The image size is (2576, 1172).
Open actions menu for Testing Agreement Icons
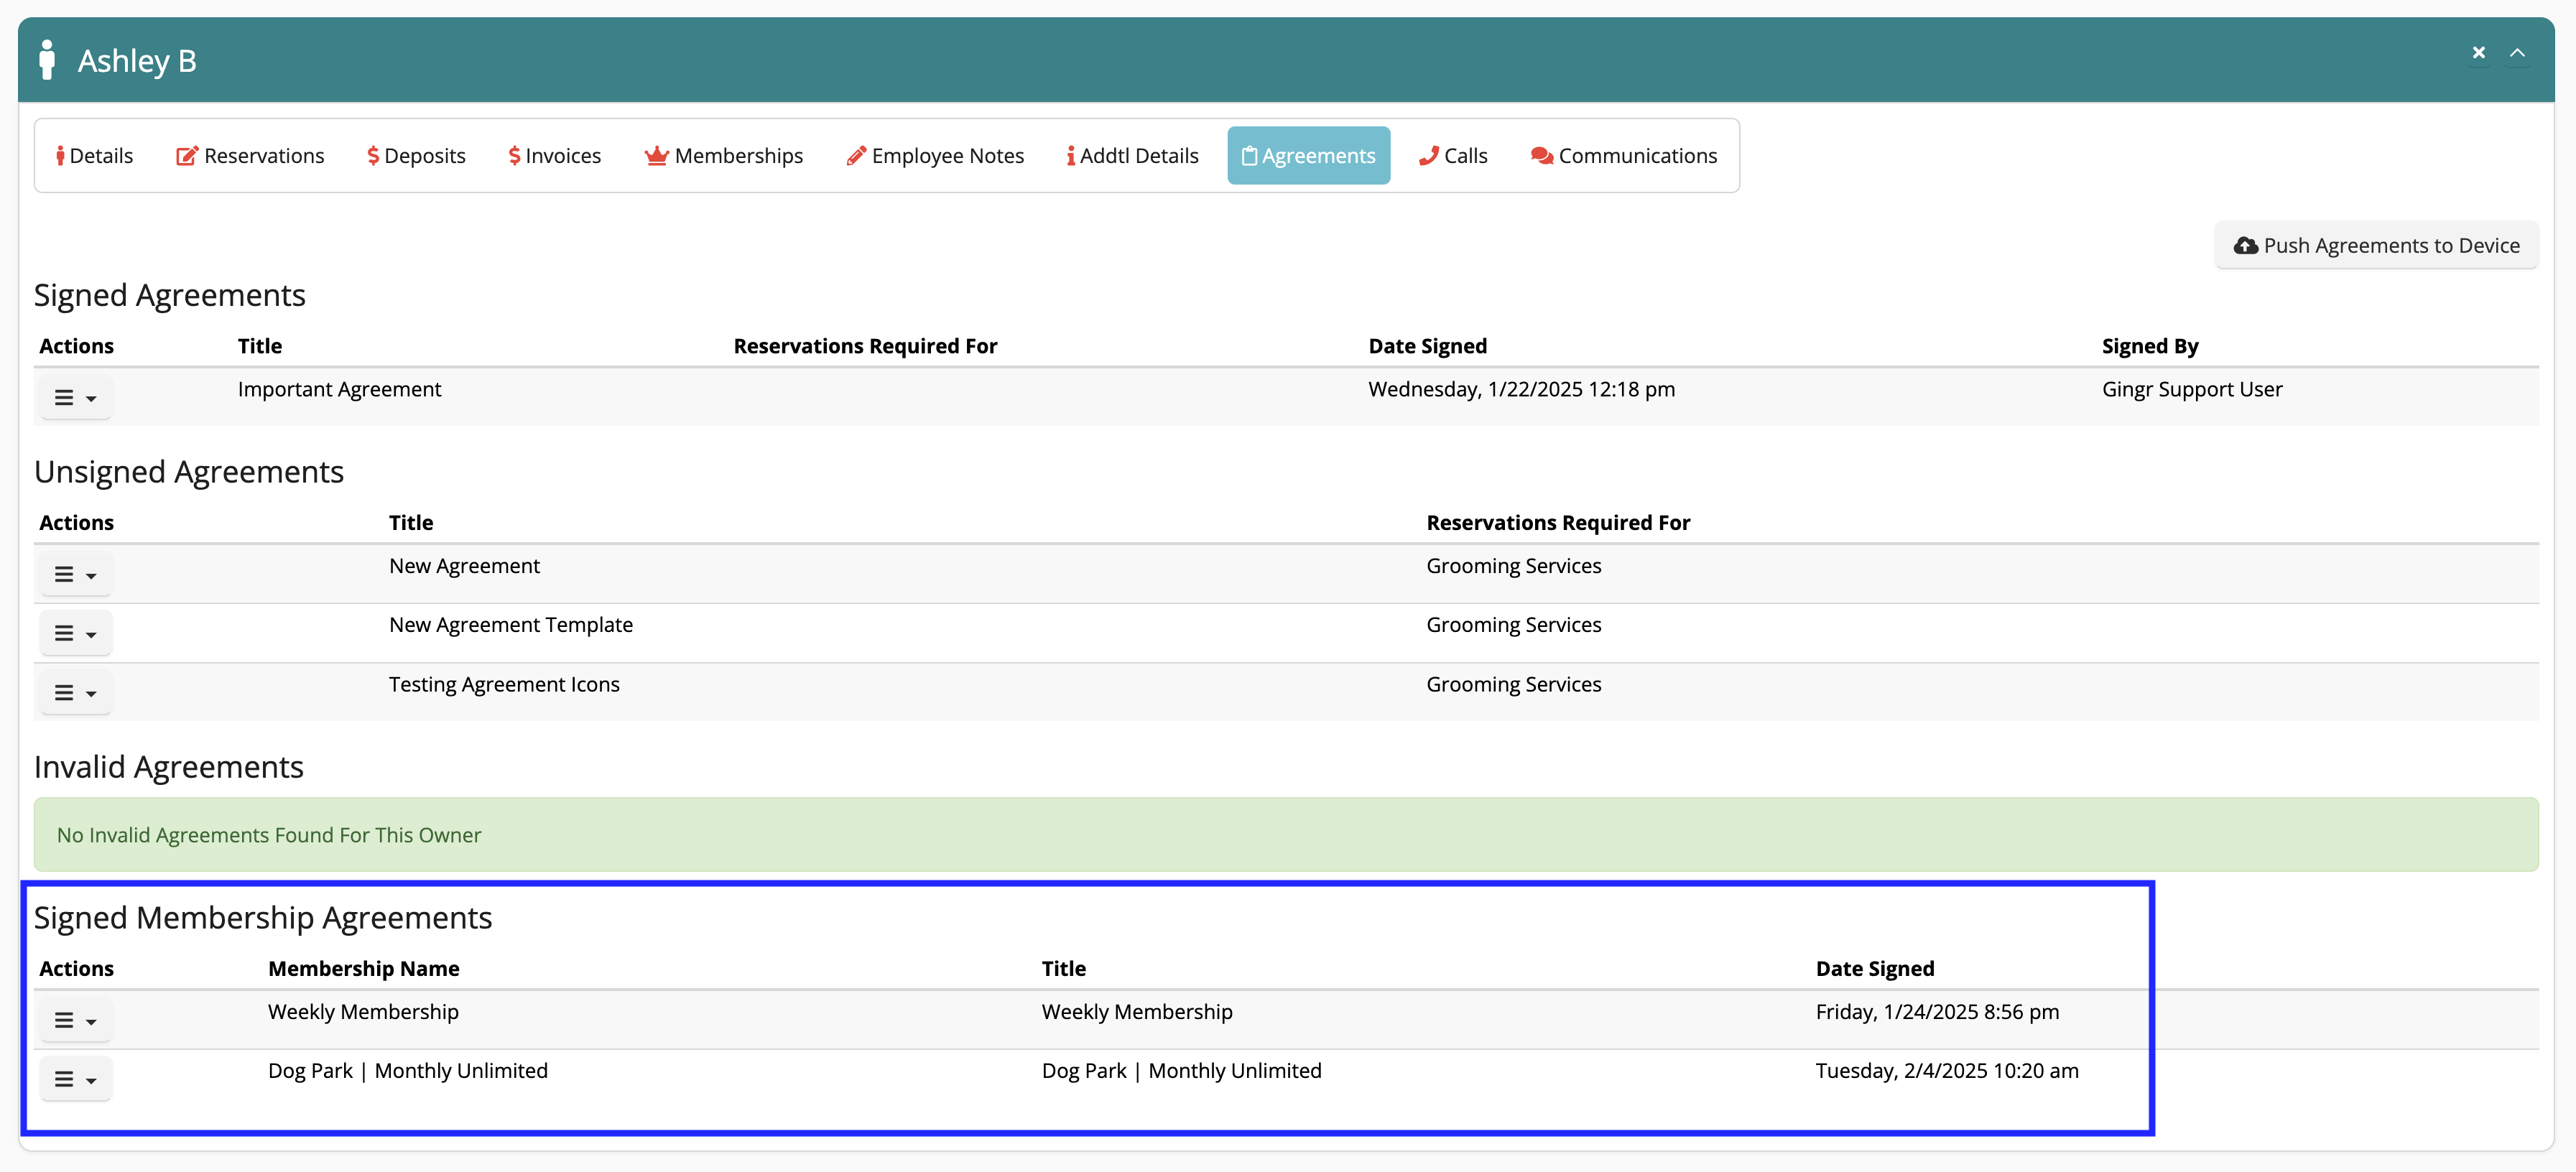76,693
